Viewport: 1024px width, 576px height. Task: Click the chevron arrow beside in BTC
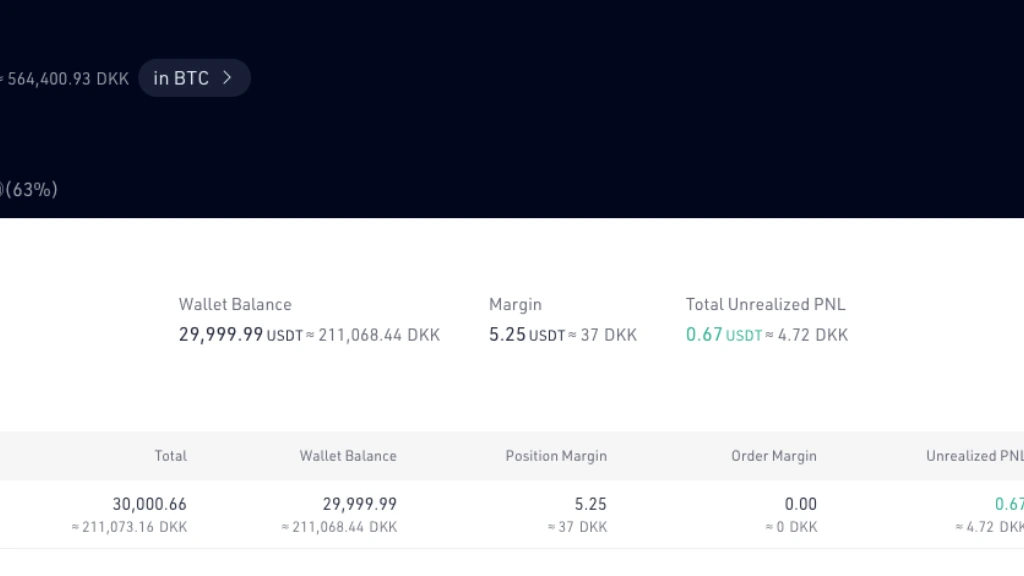[x=227, y=78]
